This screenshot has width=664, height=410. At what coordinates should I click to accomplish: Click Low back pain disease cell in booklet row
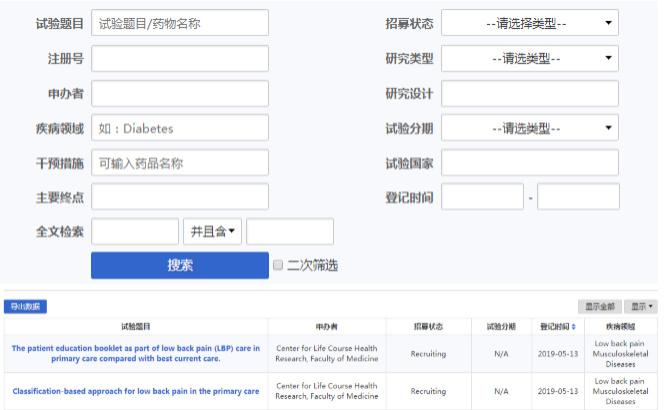620,354
